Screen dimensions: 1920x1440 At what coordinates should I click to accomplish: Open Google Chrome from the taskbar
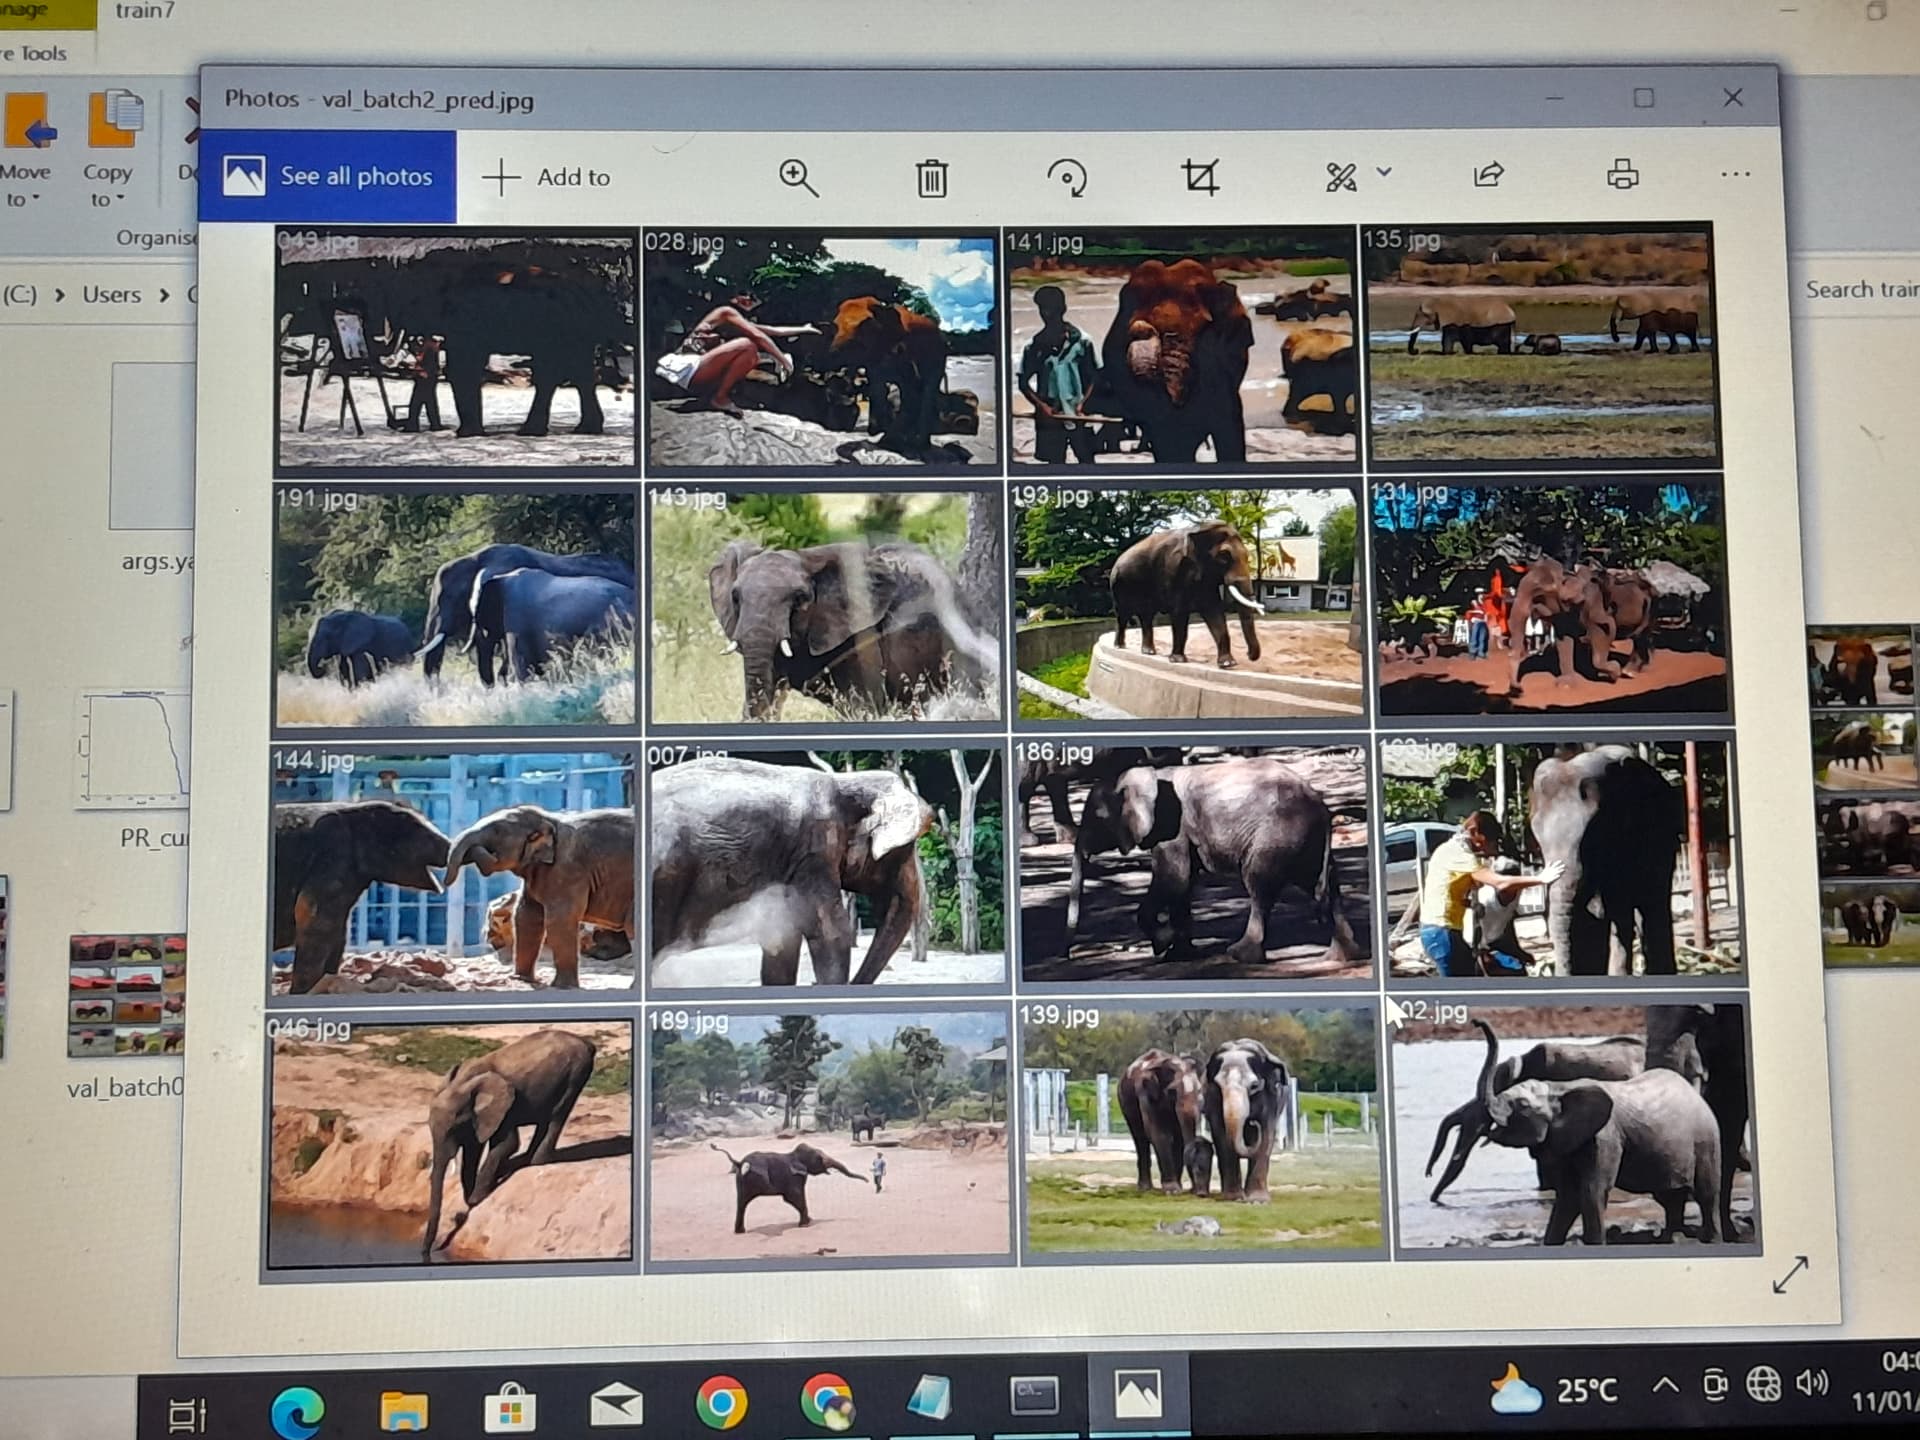point(720,1402)
